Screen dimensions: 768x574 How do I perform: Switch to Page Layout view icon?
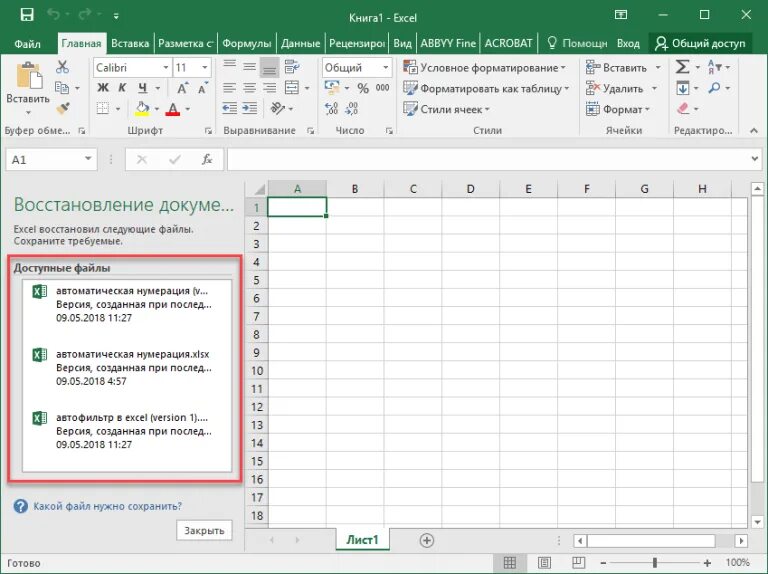click(544, 563)
